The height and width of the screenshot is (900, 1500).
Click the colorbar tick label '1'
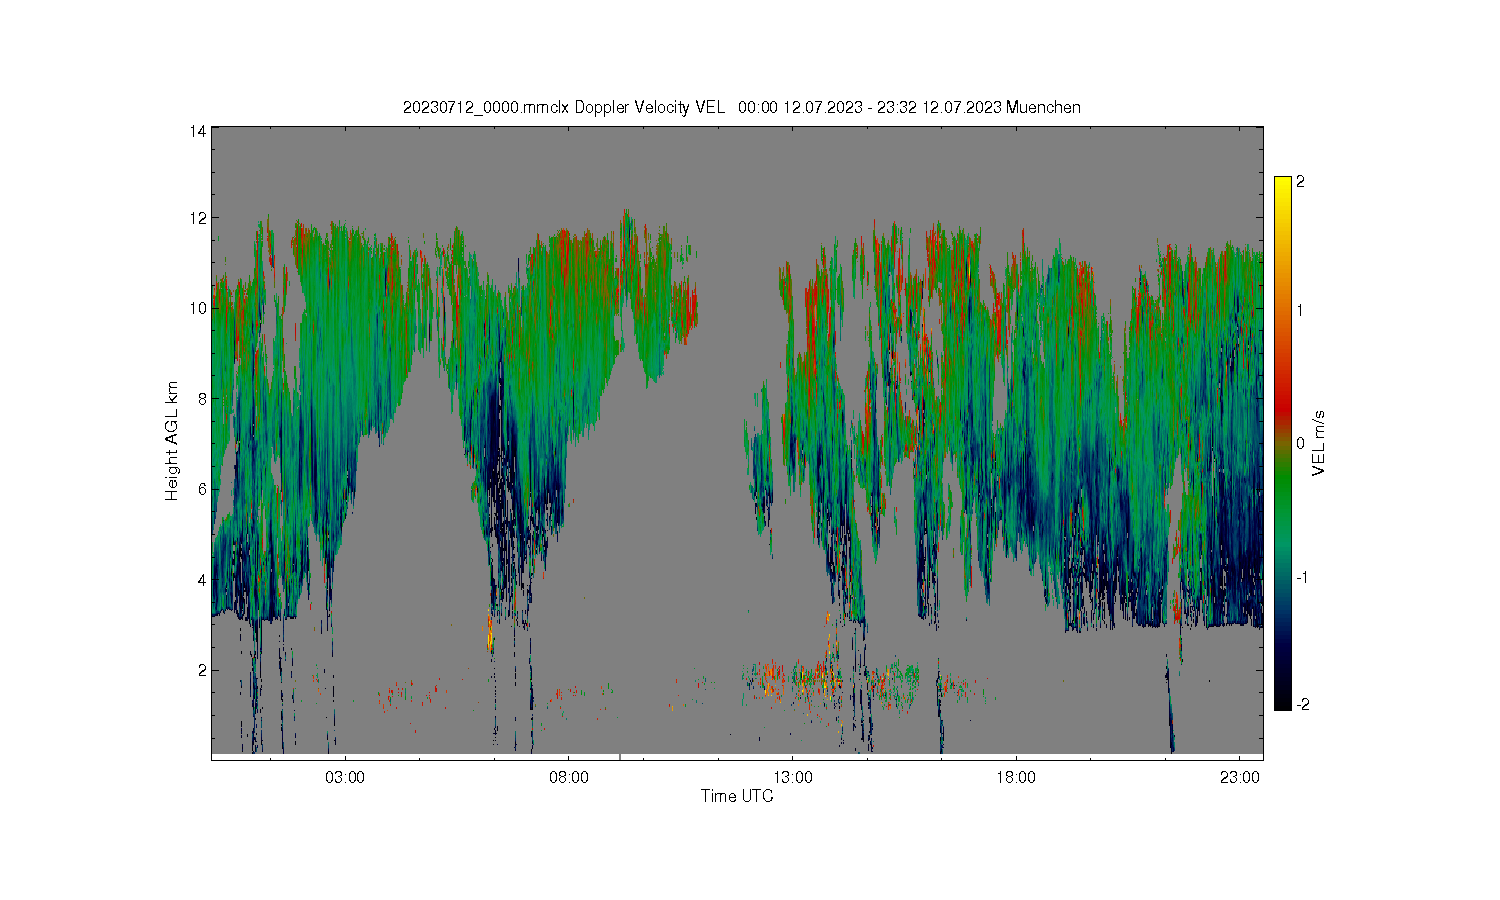coord(1300,310)
